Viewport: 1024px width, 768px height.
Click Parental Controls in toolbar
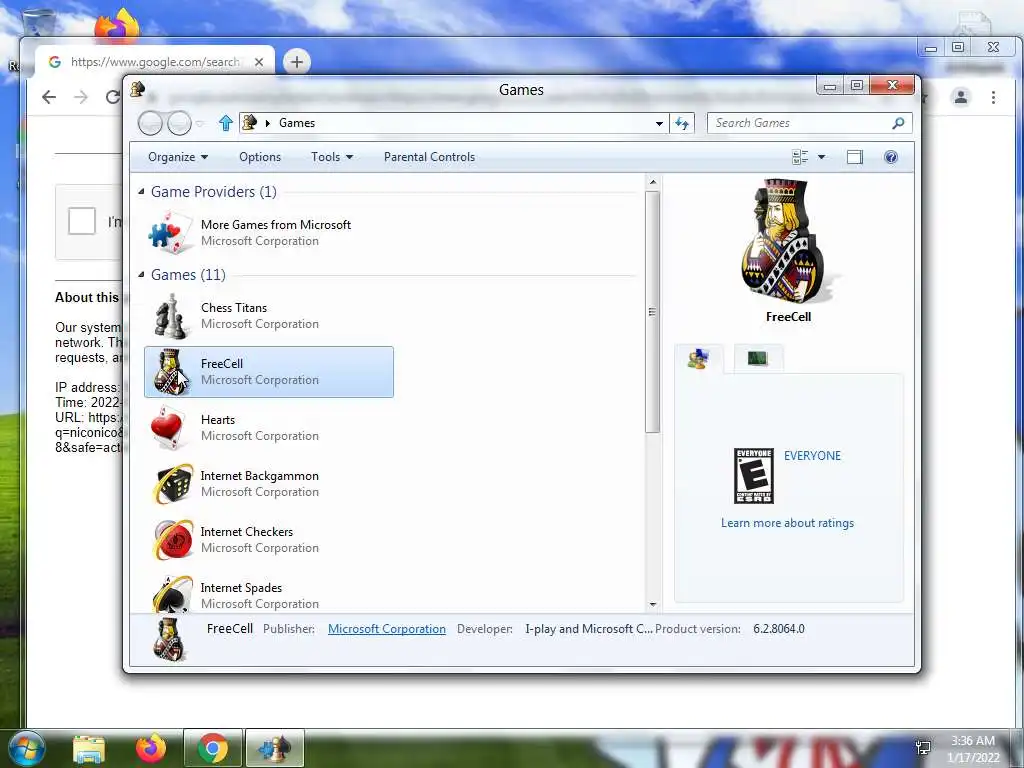point(429,157)
